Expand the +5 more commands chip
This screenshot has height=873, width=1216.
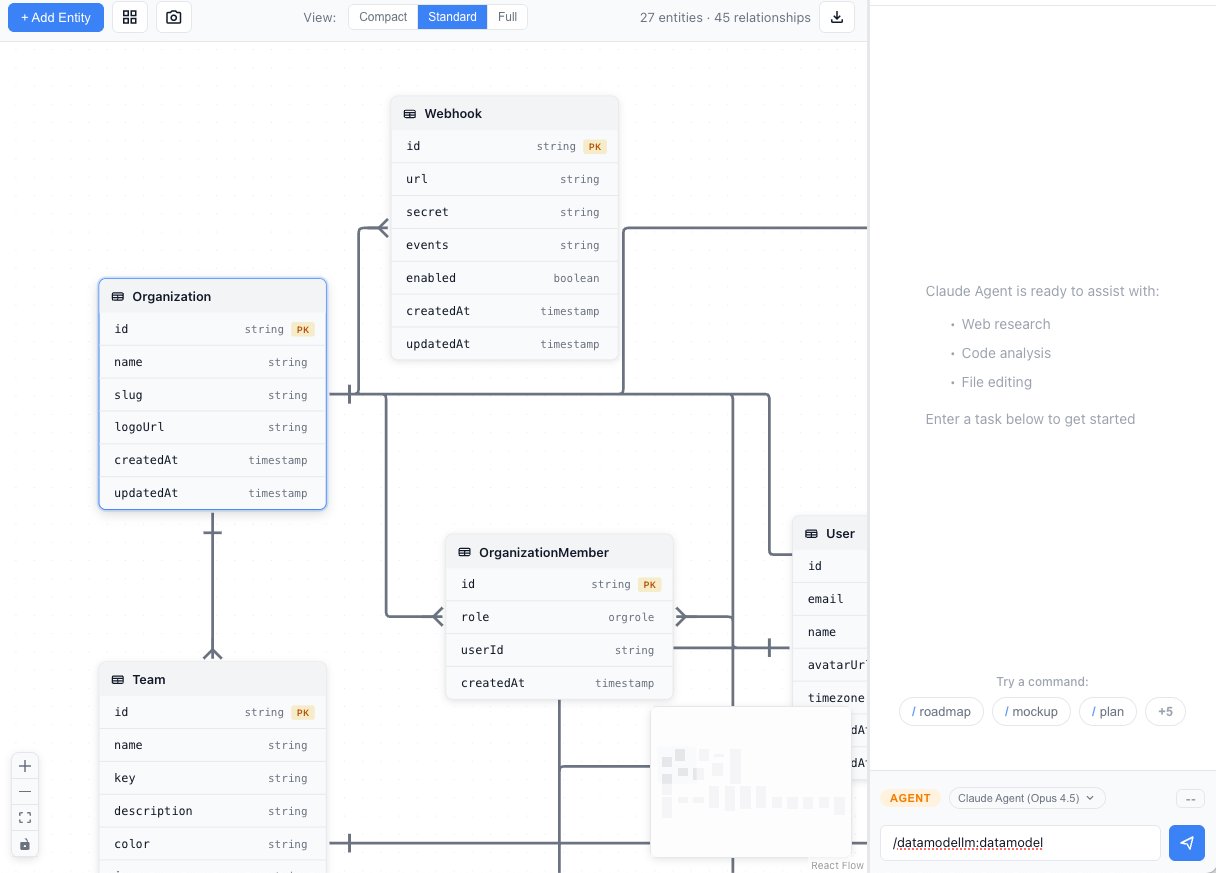[1165, 712]
